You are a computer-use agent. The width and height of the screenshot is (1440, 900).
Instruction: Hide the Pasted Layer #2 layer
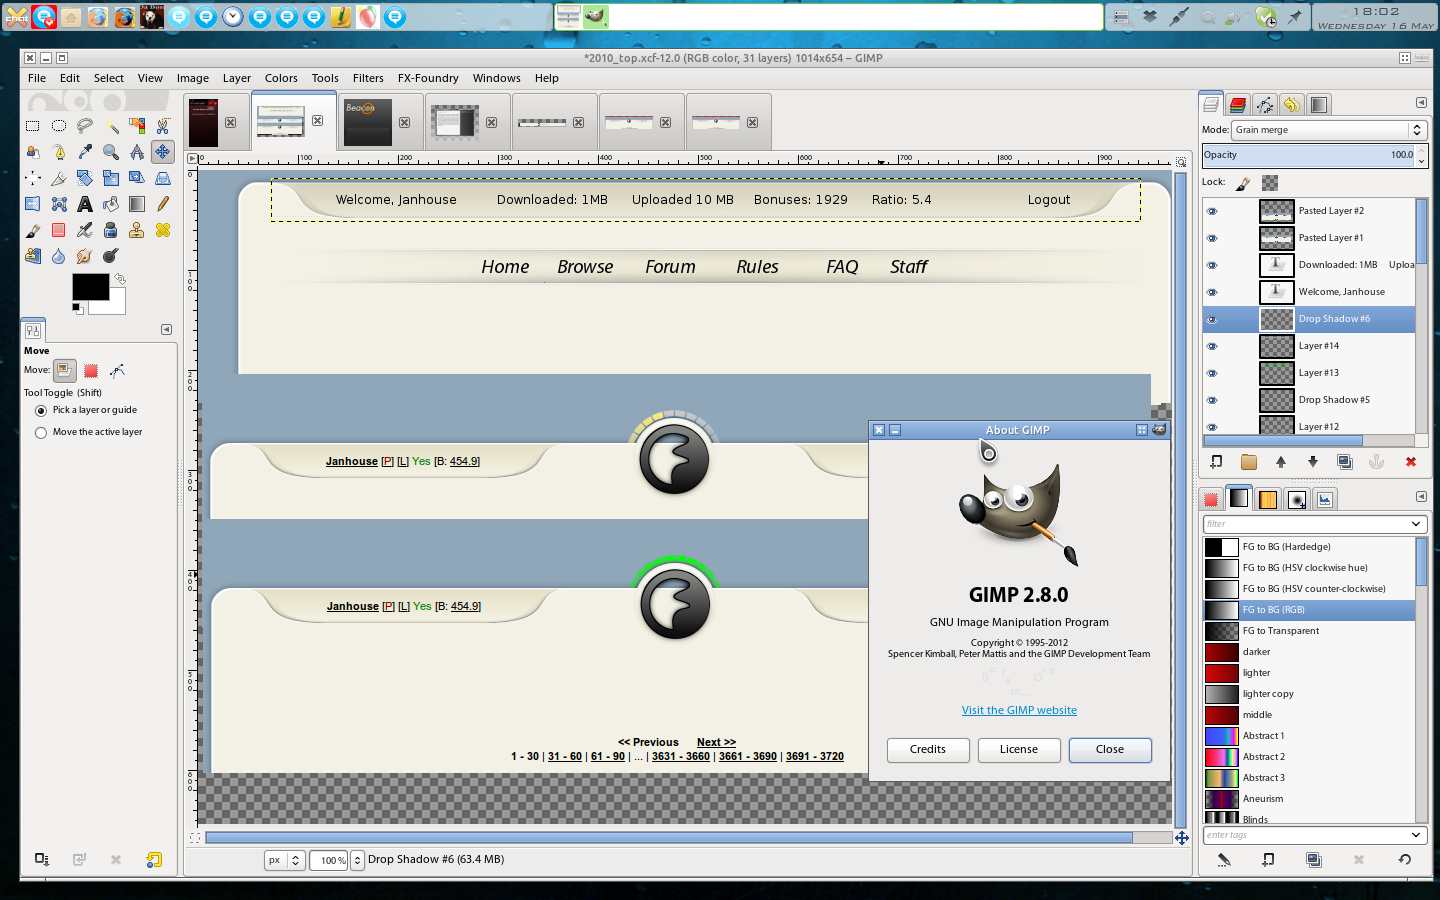pyautogui.click(x=1212, y=211)
